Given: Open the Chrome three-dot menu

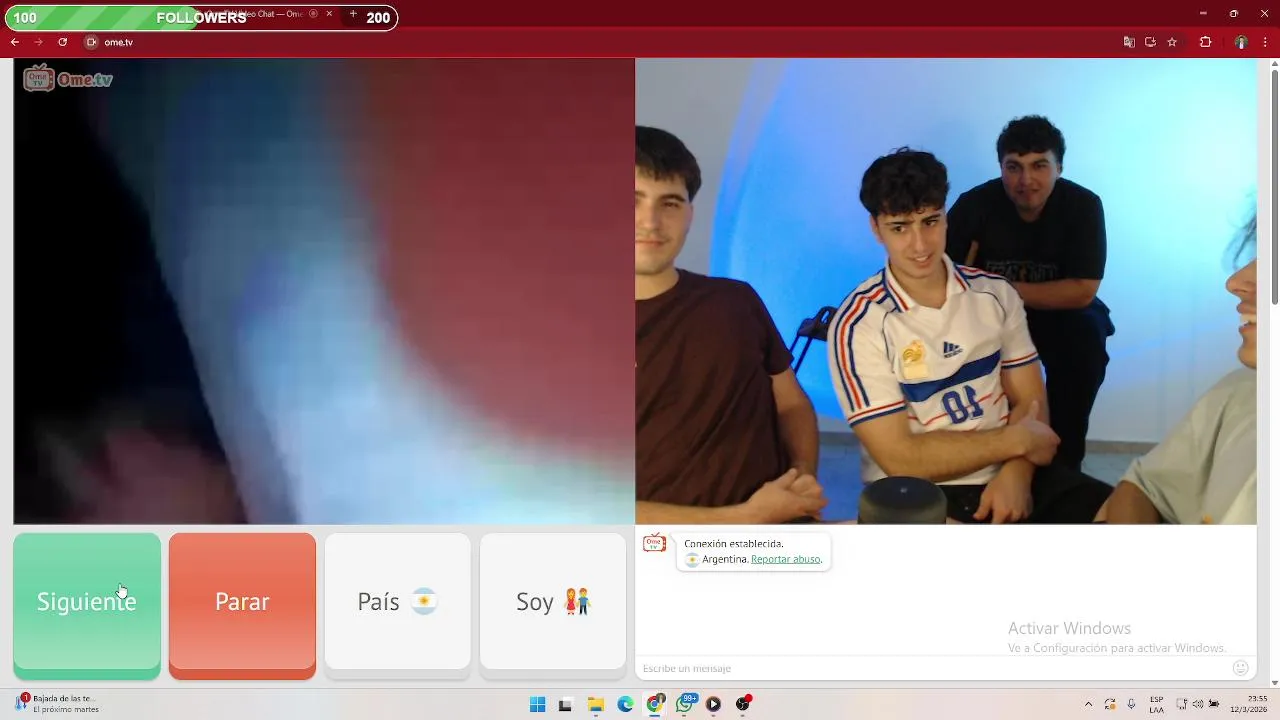Looking at the screenshot, I should (x=1265, y=42).
